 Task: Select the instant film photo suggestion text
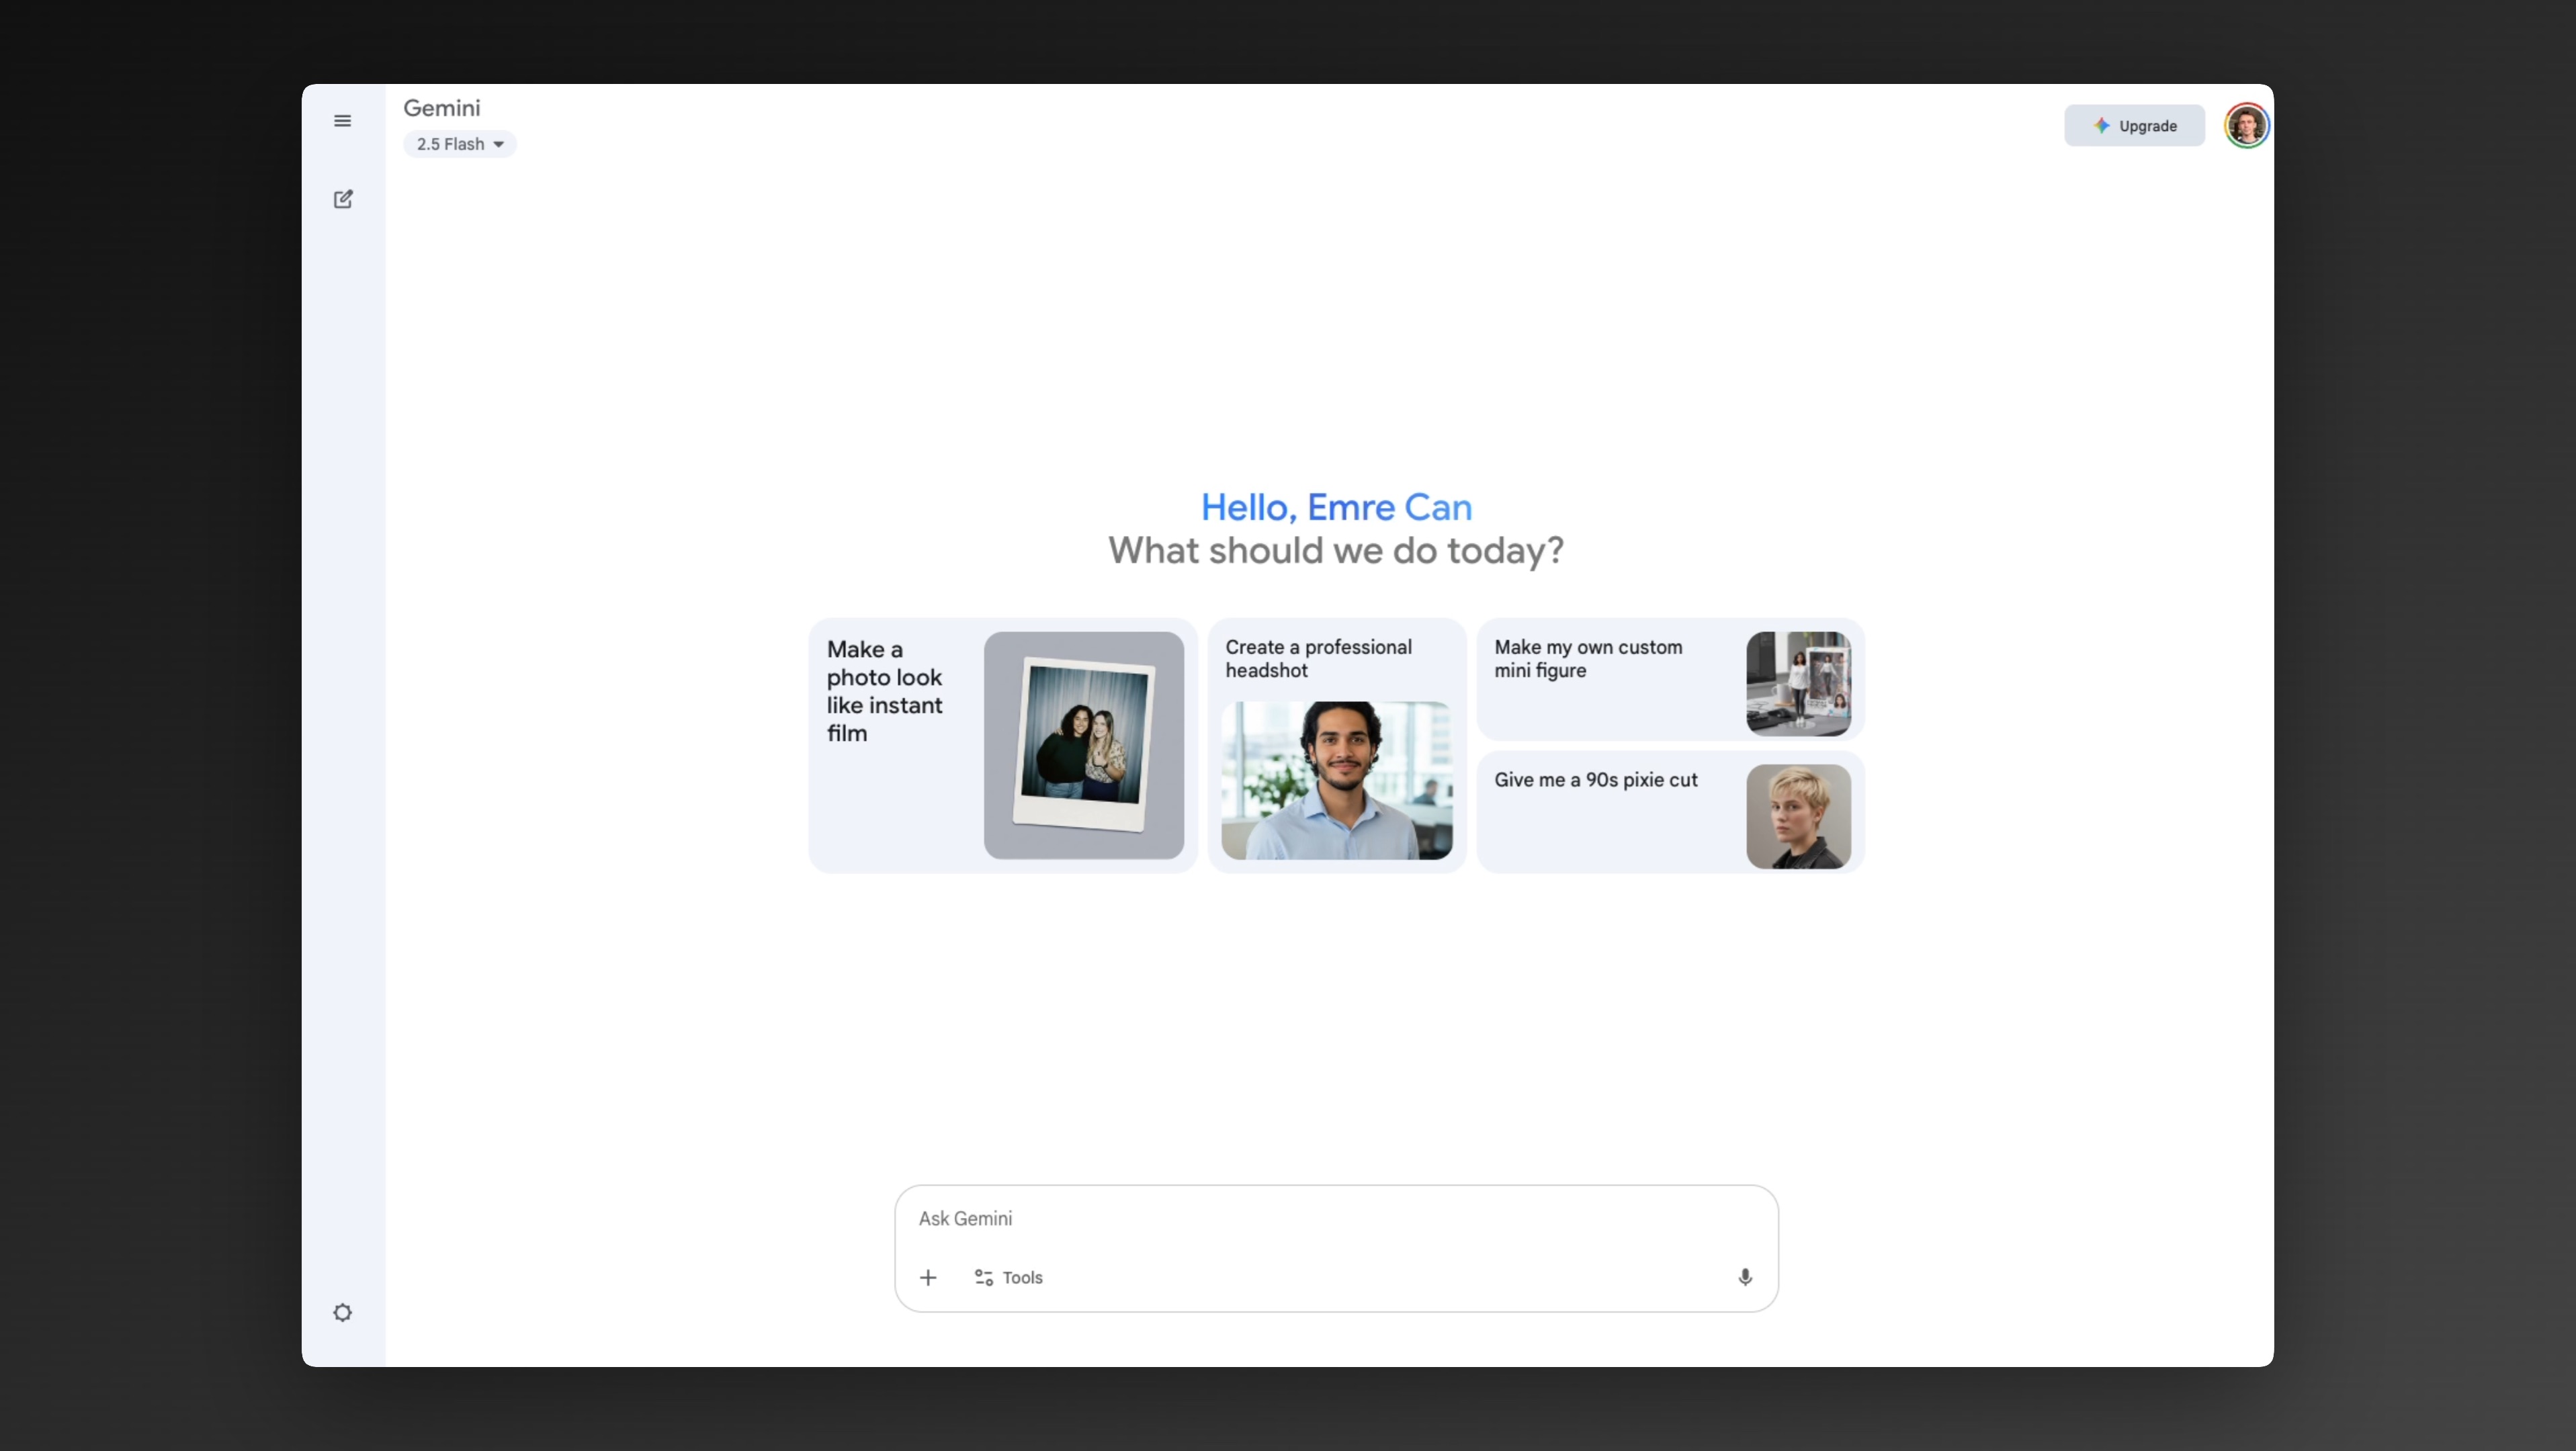884,691
